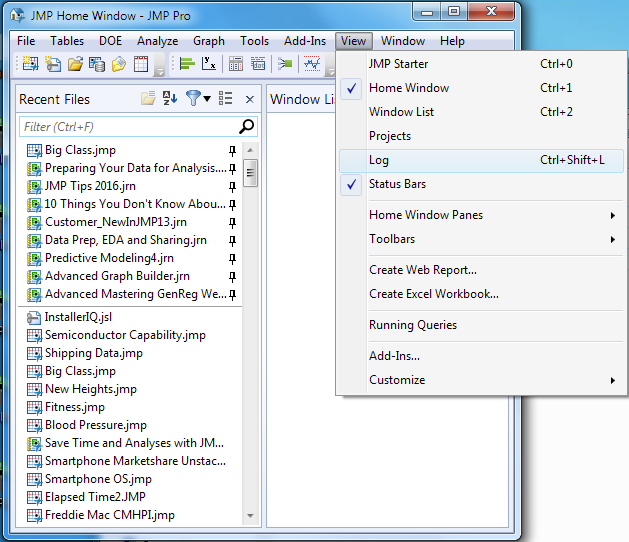Toggle the checked Home Window menu item

click(481, 88)
